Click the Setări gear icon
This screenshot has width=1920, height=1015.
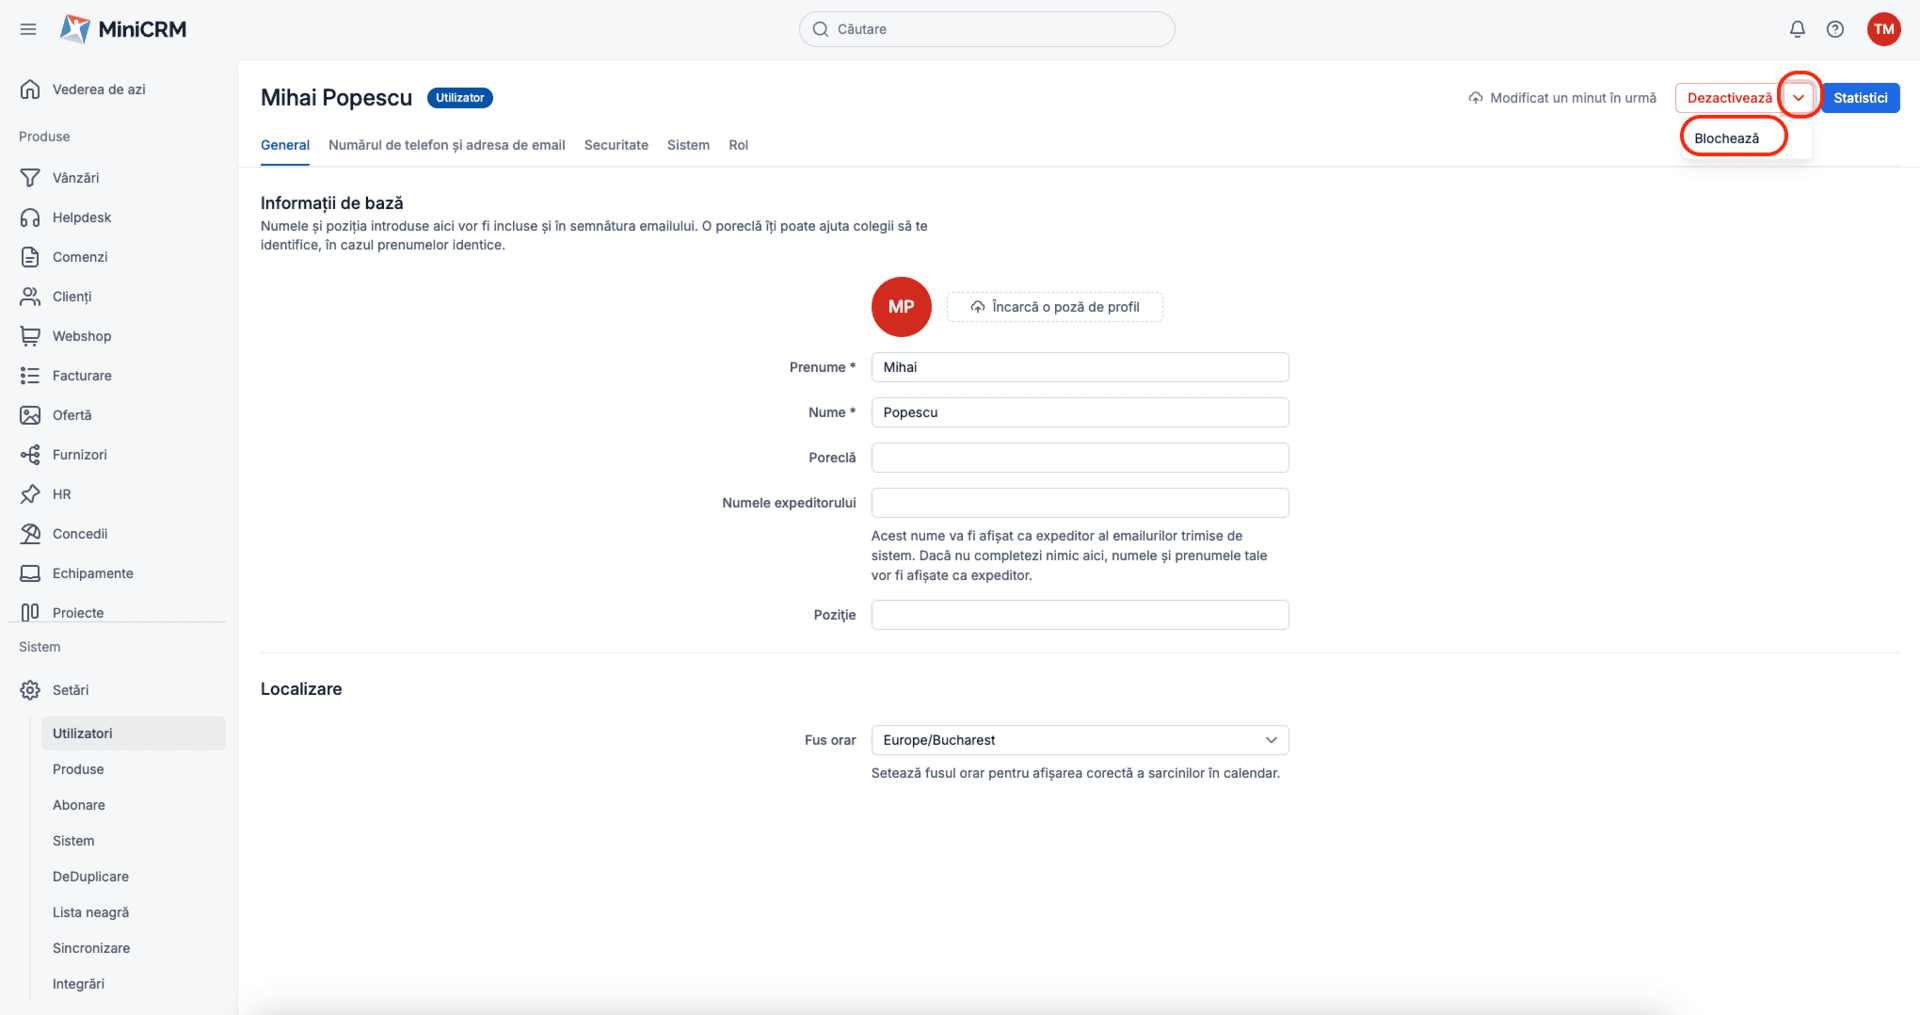(30, 690)
